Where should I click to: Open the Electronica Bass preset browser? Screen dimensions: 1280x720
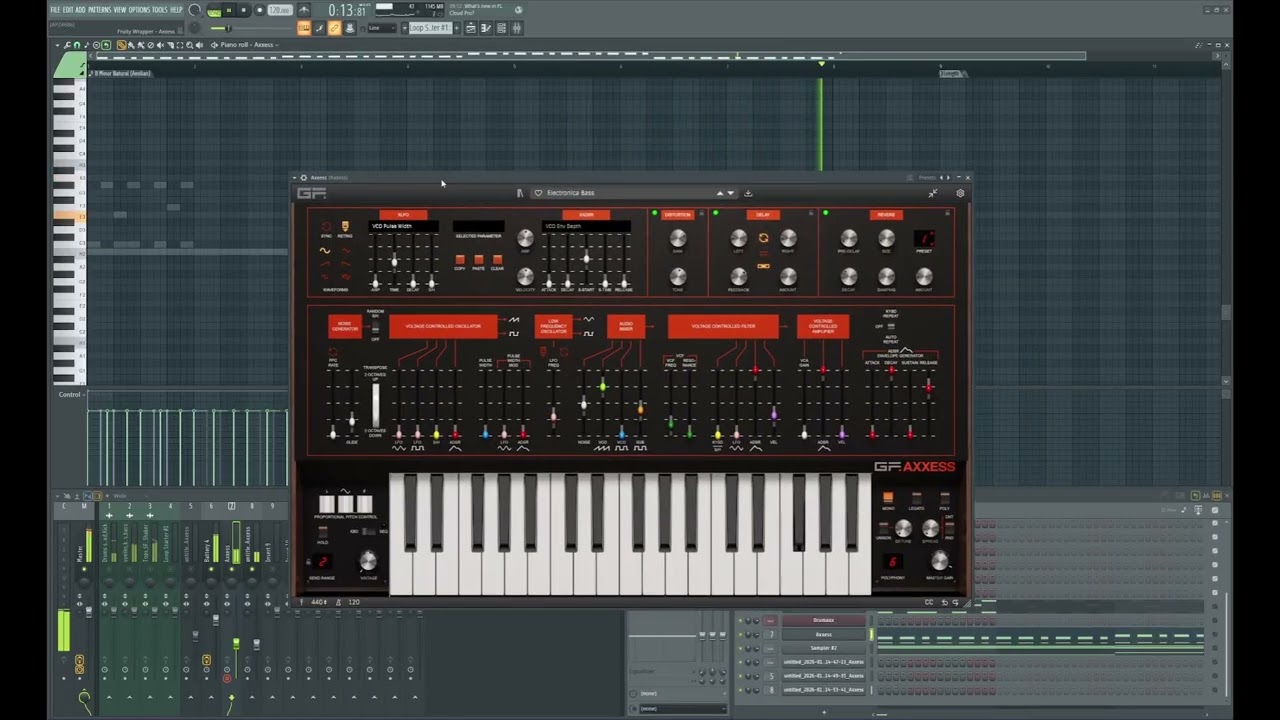pos(571,193)
